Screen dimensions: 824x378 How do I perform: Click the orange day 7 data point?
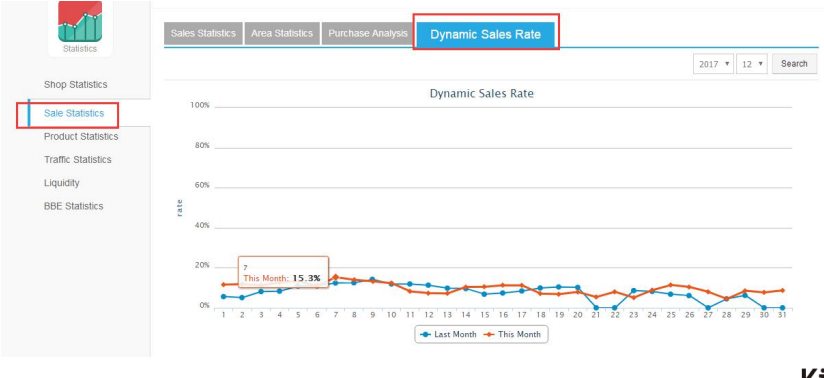click(335, 277)
